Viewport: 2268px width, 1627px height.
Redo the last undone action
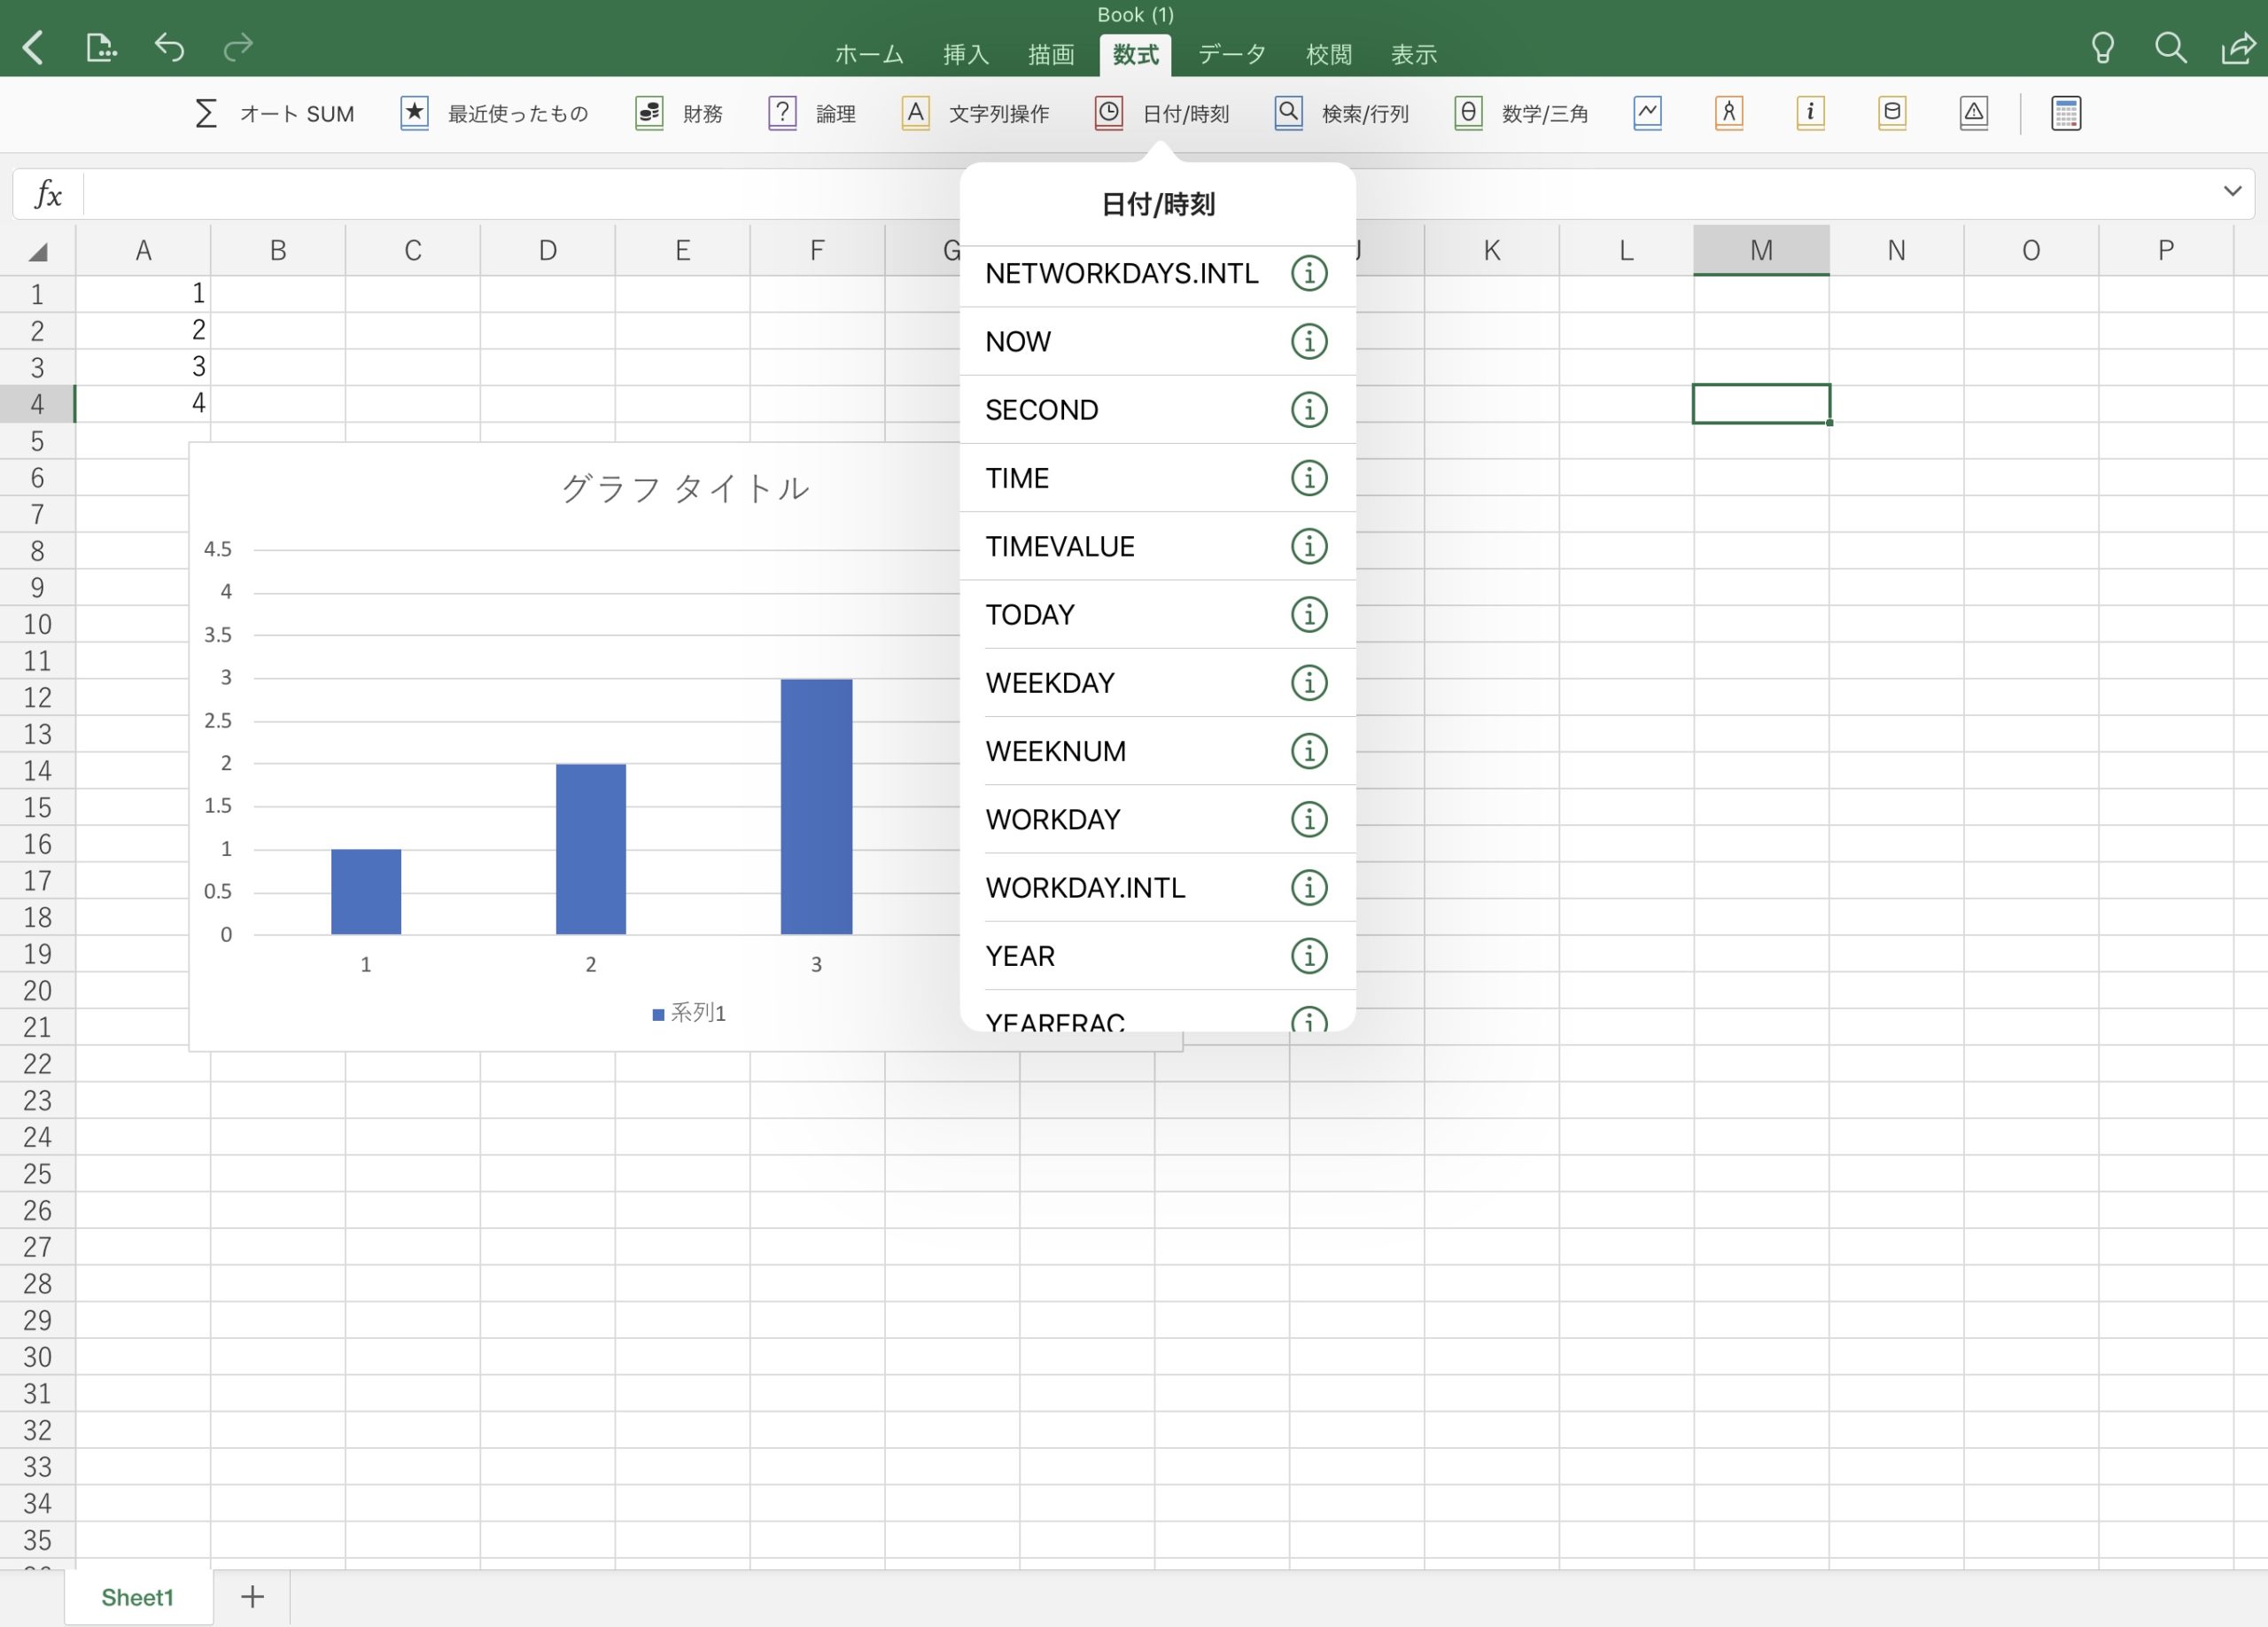pos(238,47)
